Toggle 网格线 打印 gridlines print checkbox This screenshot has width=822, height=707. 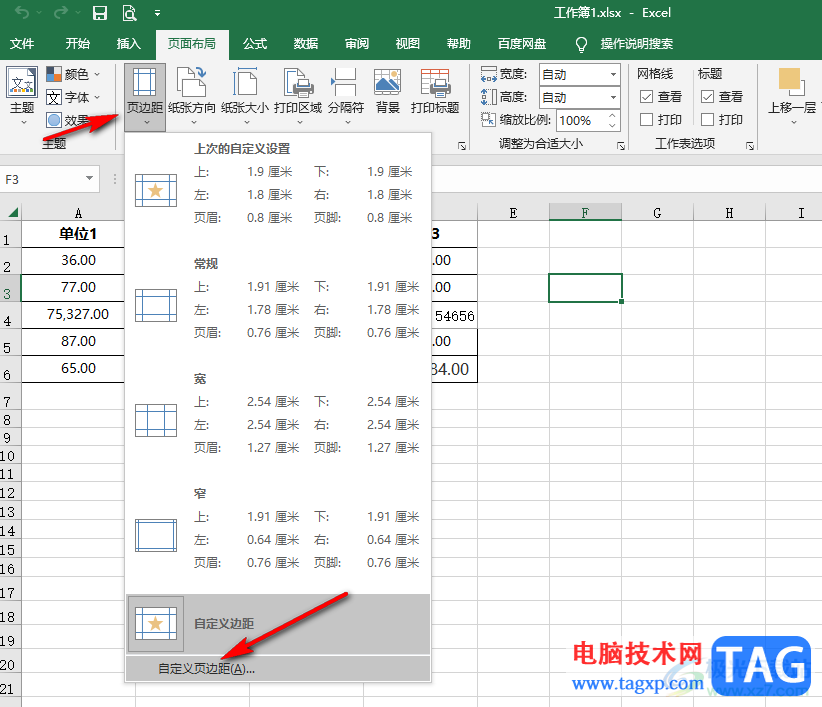click(x=646, y=119)
